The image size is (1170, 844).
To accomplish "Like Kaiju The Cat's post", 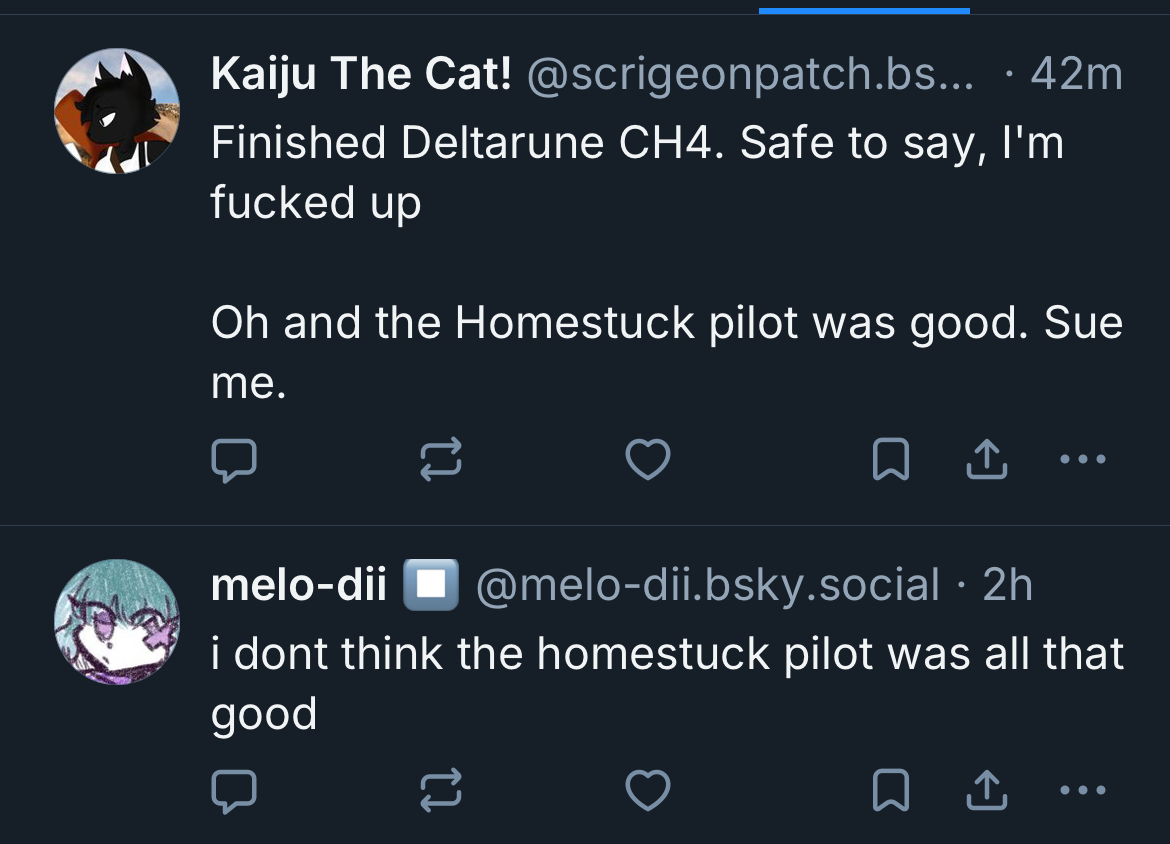I will click(x=647, y=460).
